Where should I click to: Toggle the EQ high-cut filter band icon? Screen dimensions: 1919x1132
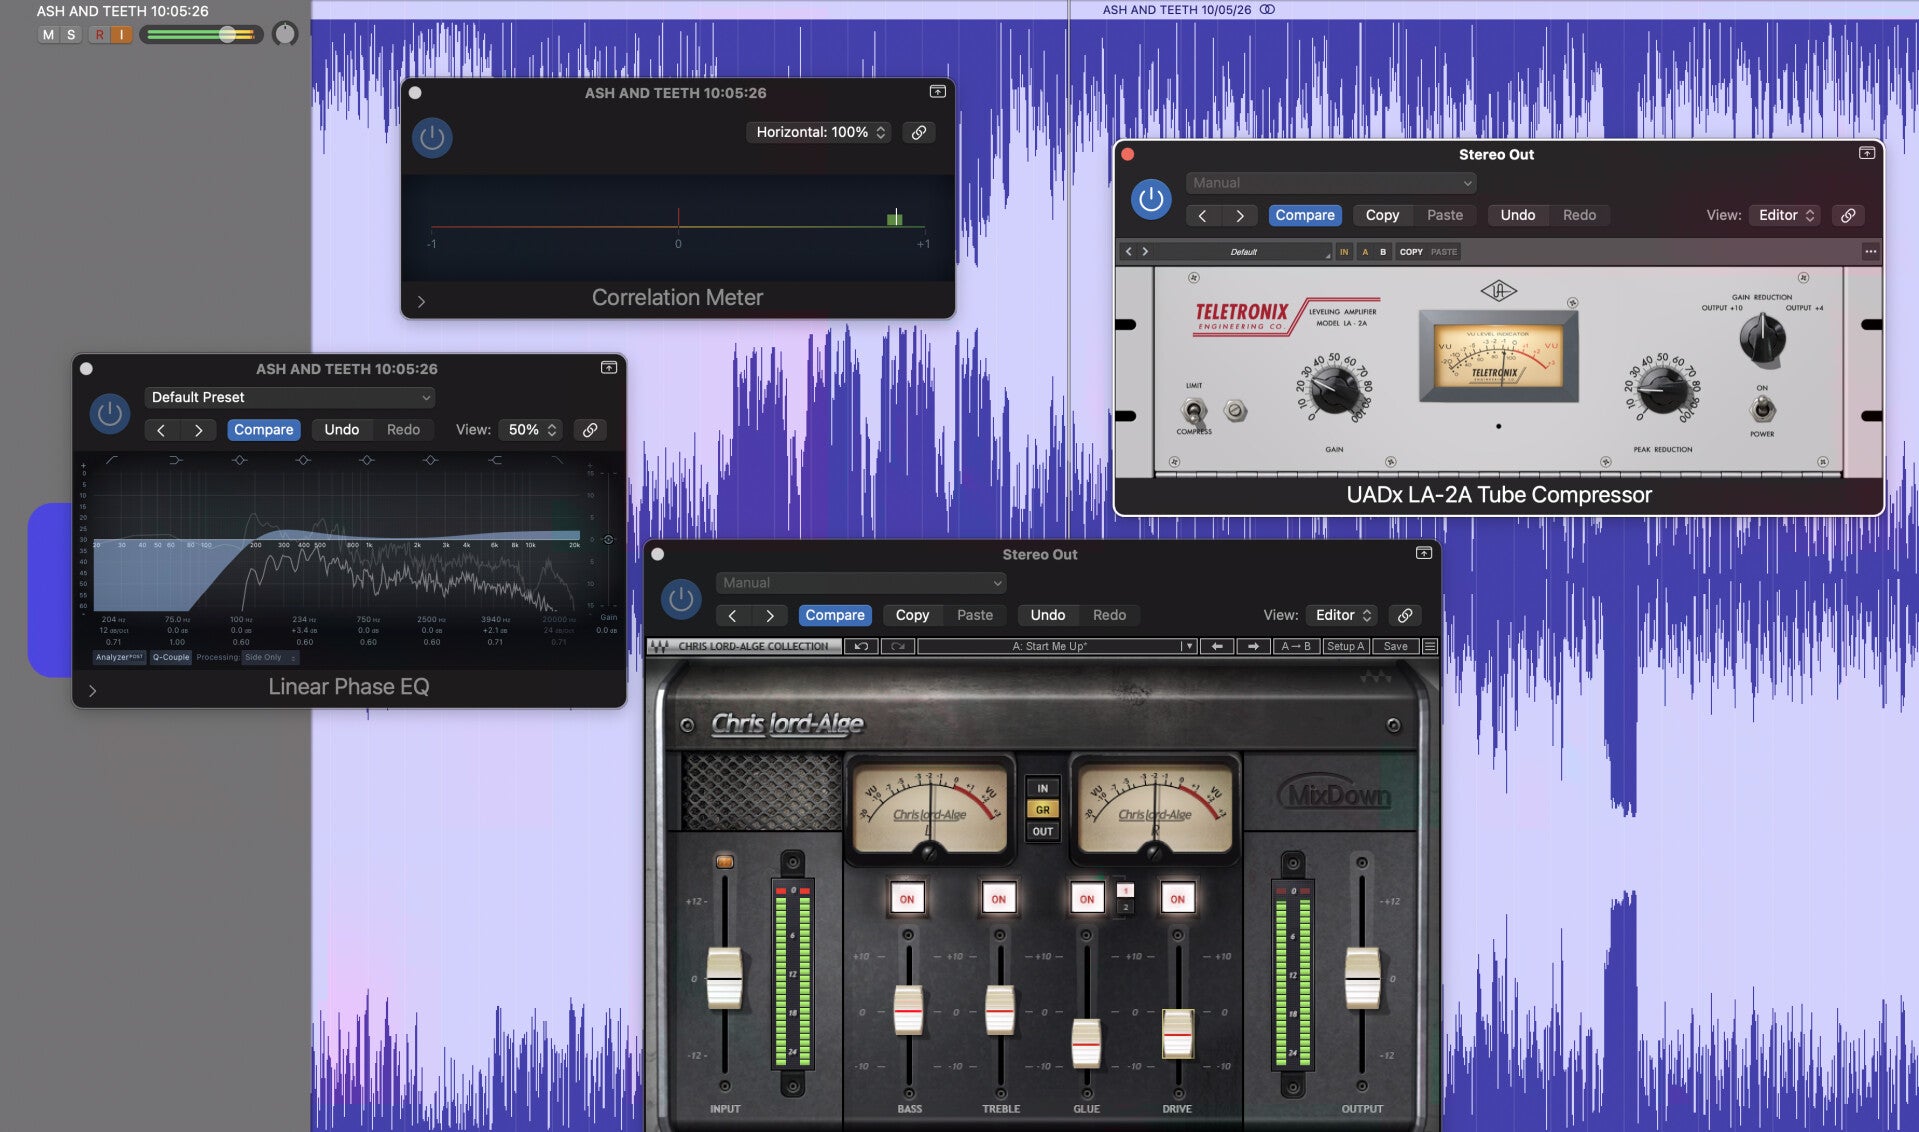point(557,460)
